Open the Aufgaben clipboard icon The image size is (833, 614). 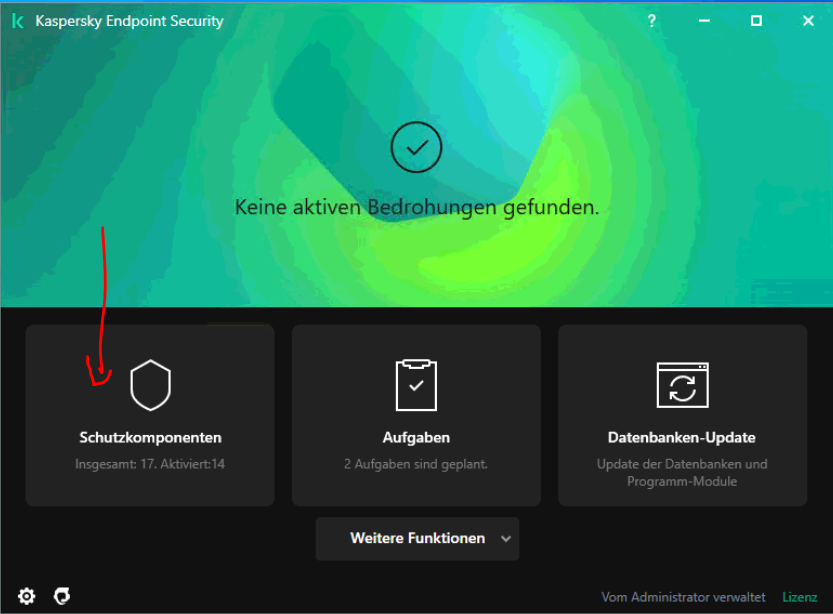coord(416,385)
